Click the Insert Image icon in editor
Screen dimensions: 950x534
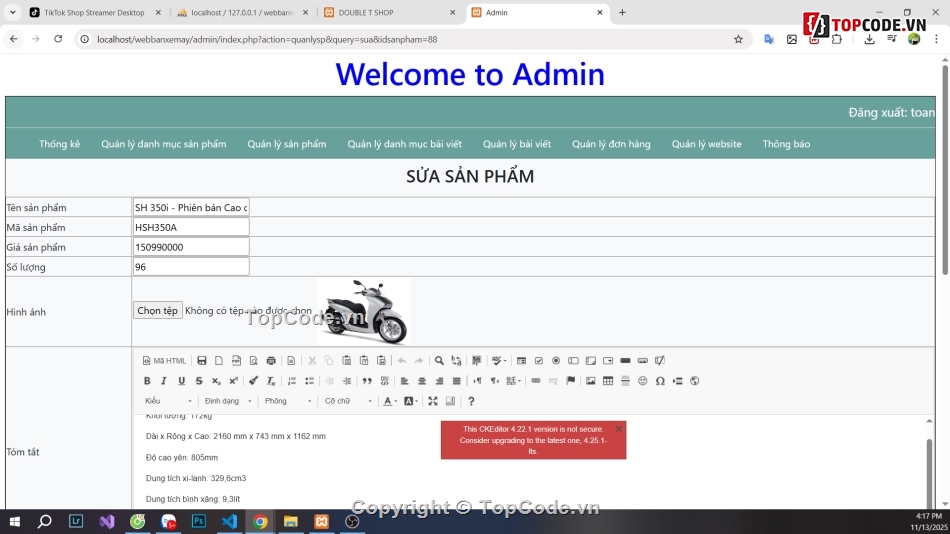click(x=591, y=381)
